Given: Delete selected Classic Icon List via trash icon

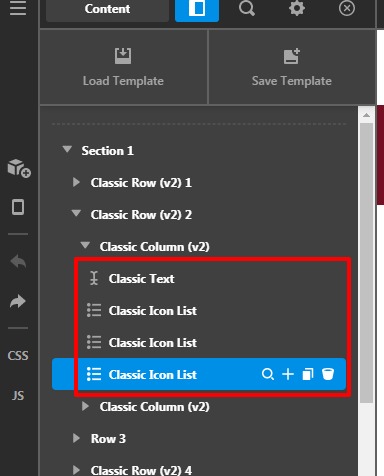Looking at the screenshot, I should 328,374.
